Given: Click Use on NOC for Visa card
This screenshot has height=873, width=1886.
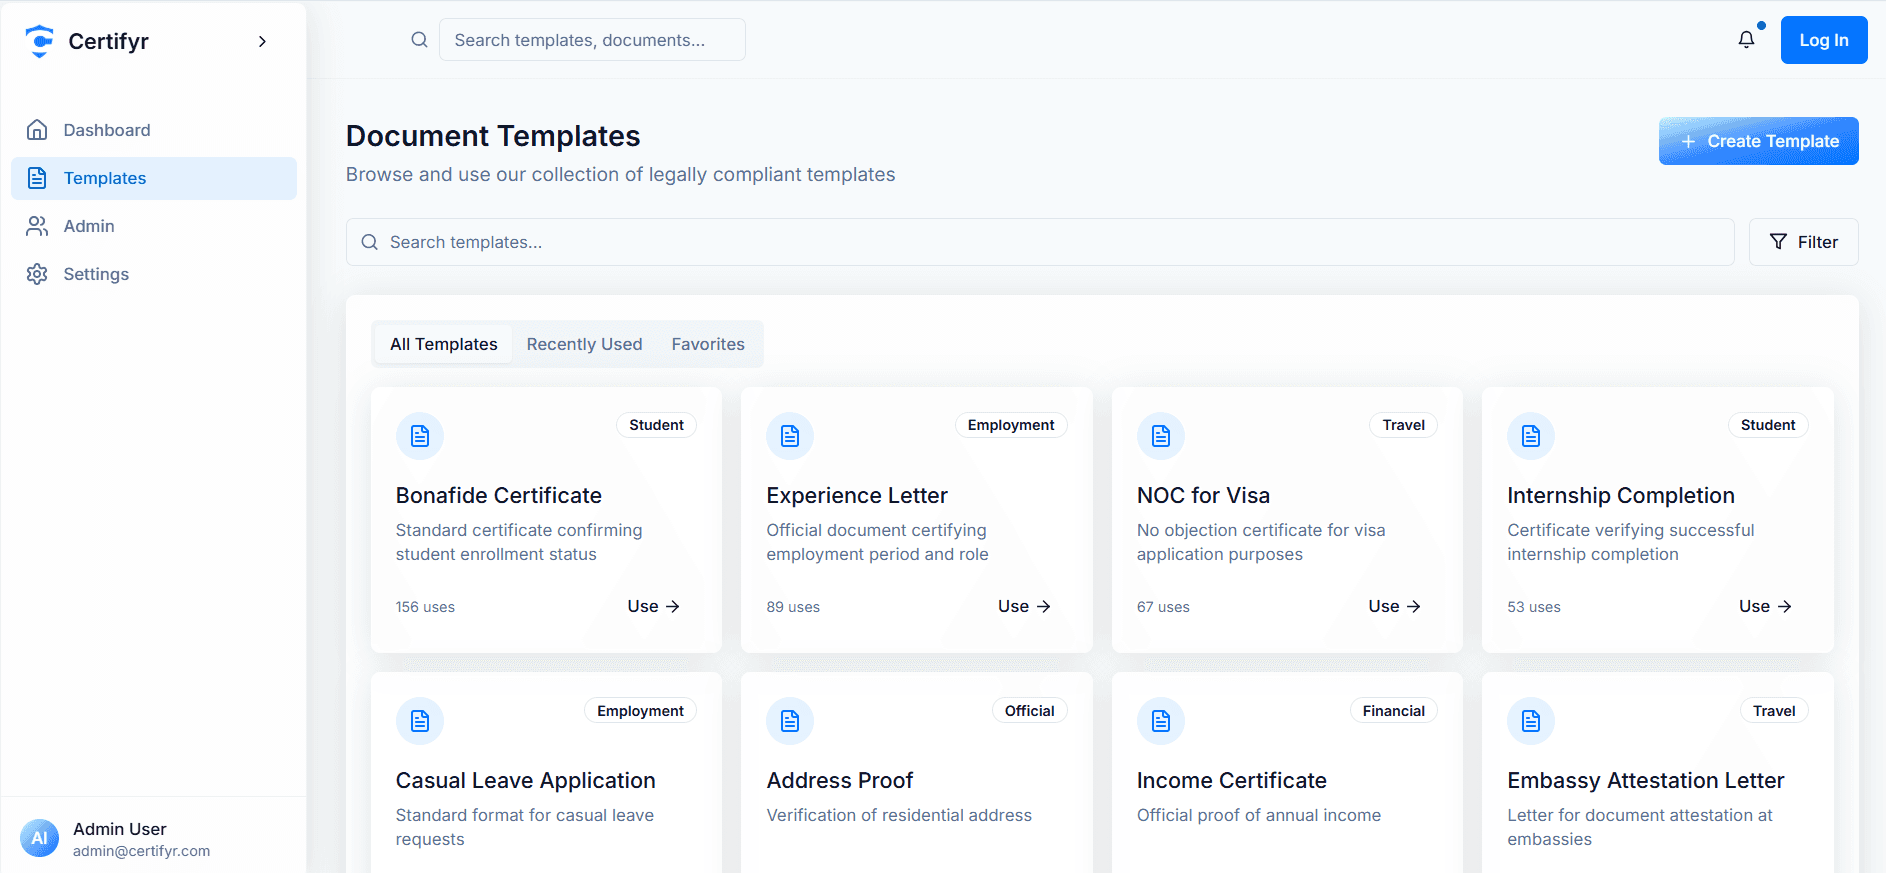Looking at the screenshot, I should 1394,606.
